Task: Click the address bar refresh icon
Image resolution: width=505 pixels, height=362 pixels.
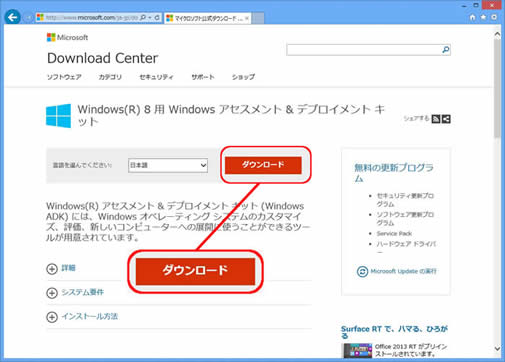Action: click(157, 17)
